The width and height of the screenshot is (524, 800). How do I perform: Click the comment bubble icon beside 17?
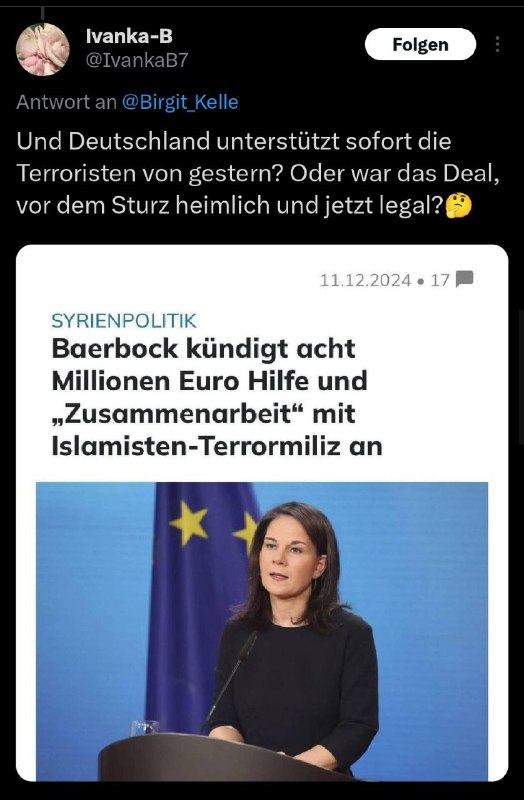point(464,279)
